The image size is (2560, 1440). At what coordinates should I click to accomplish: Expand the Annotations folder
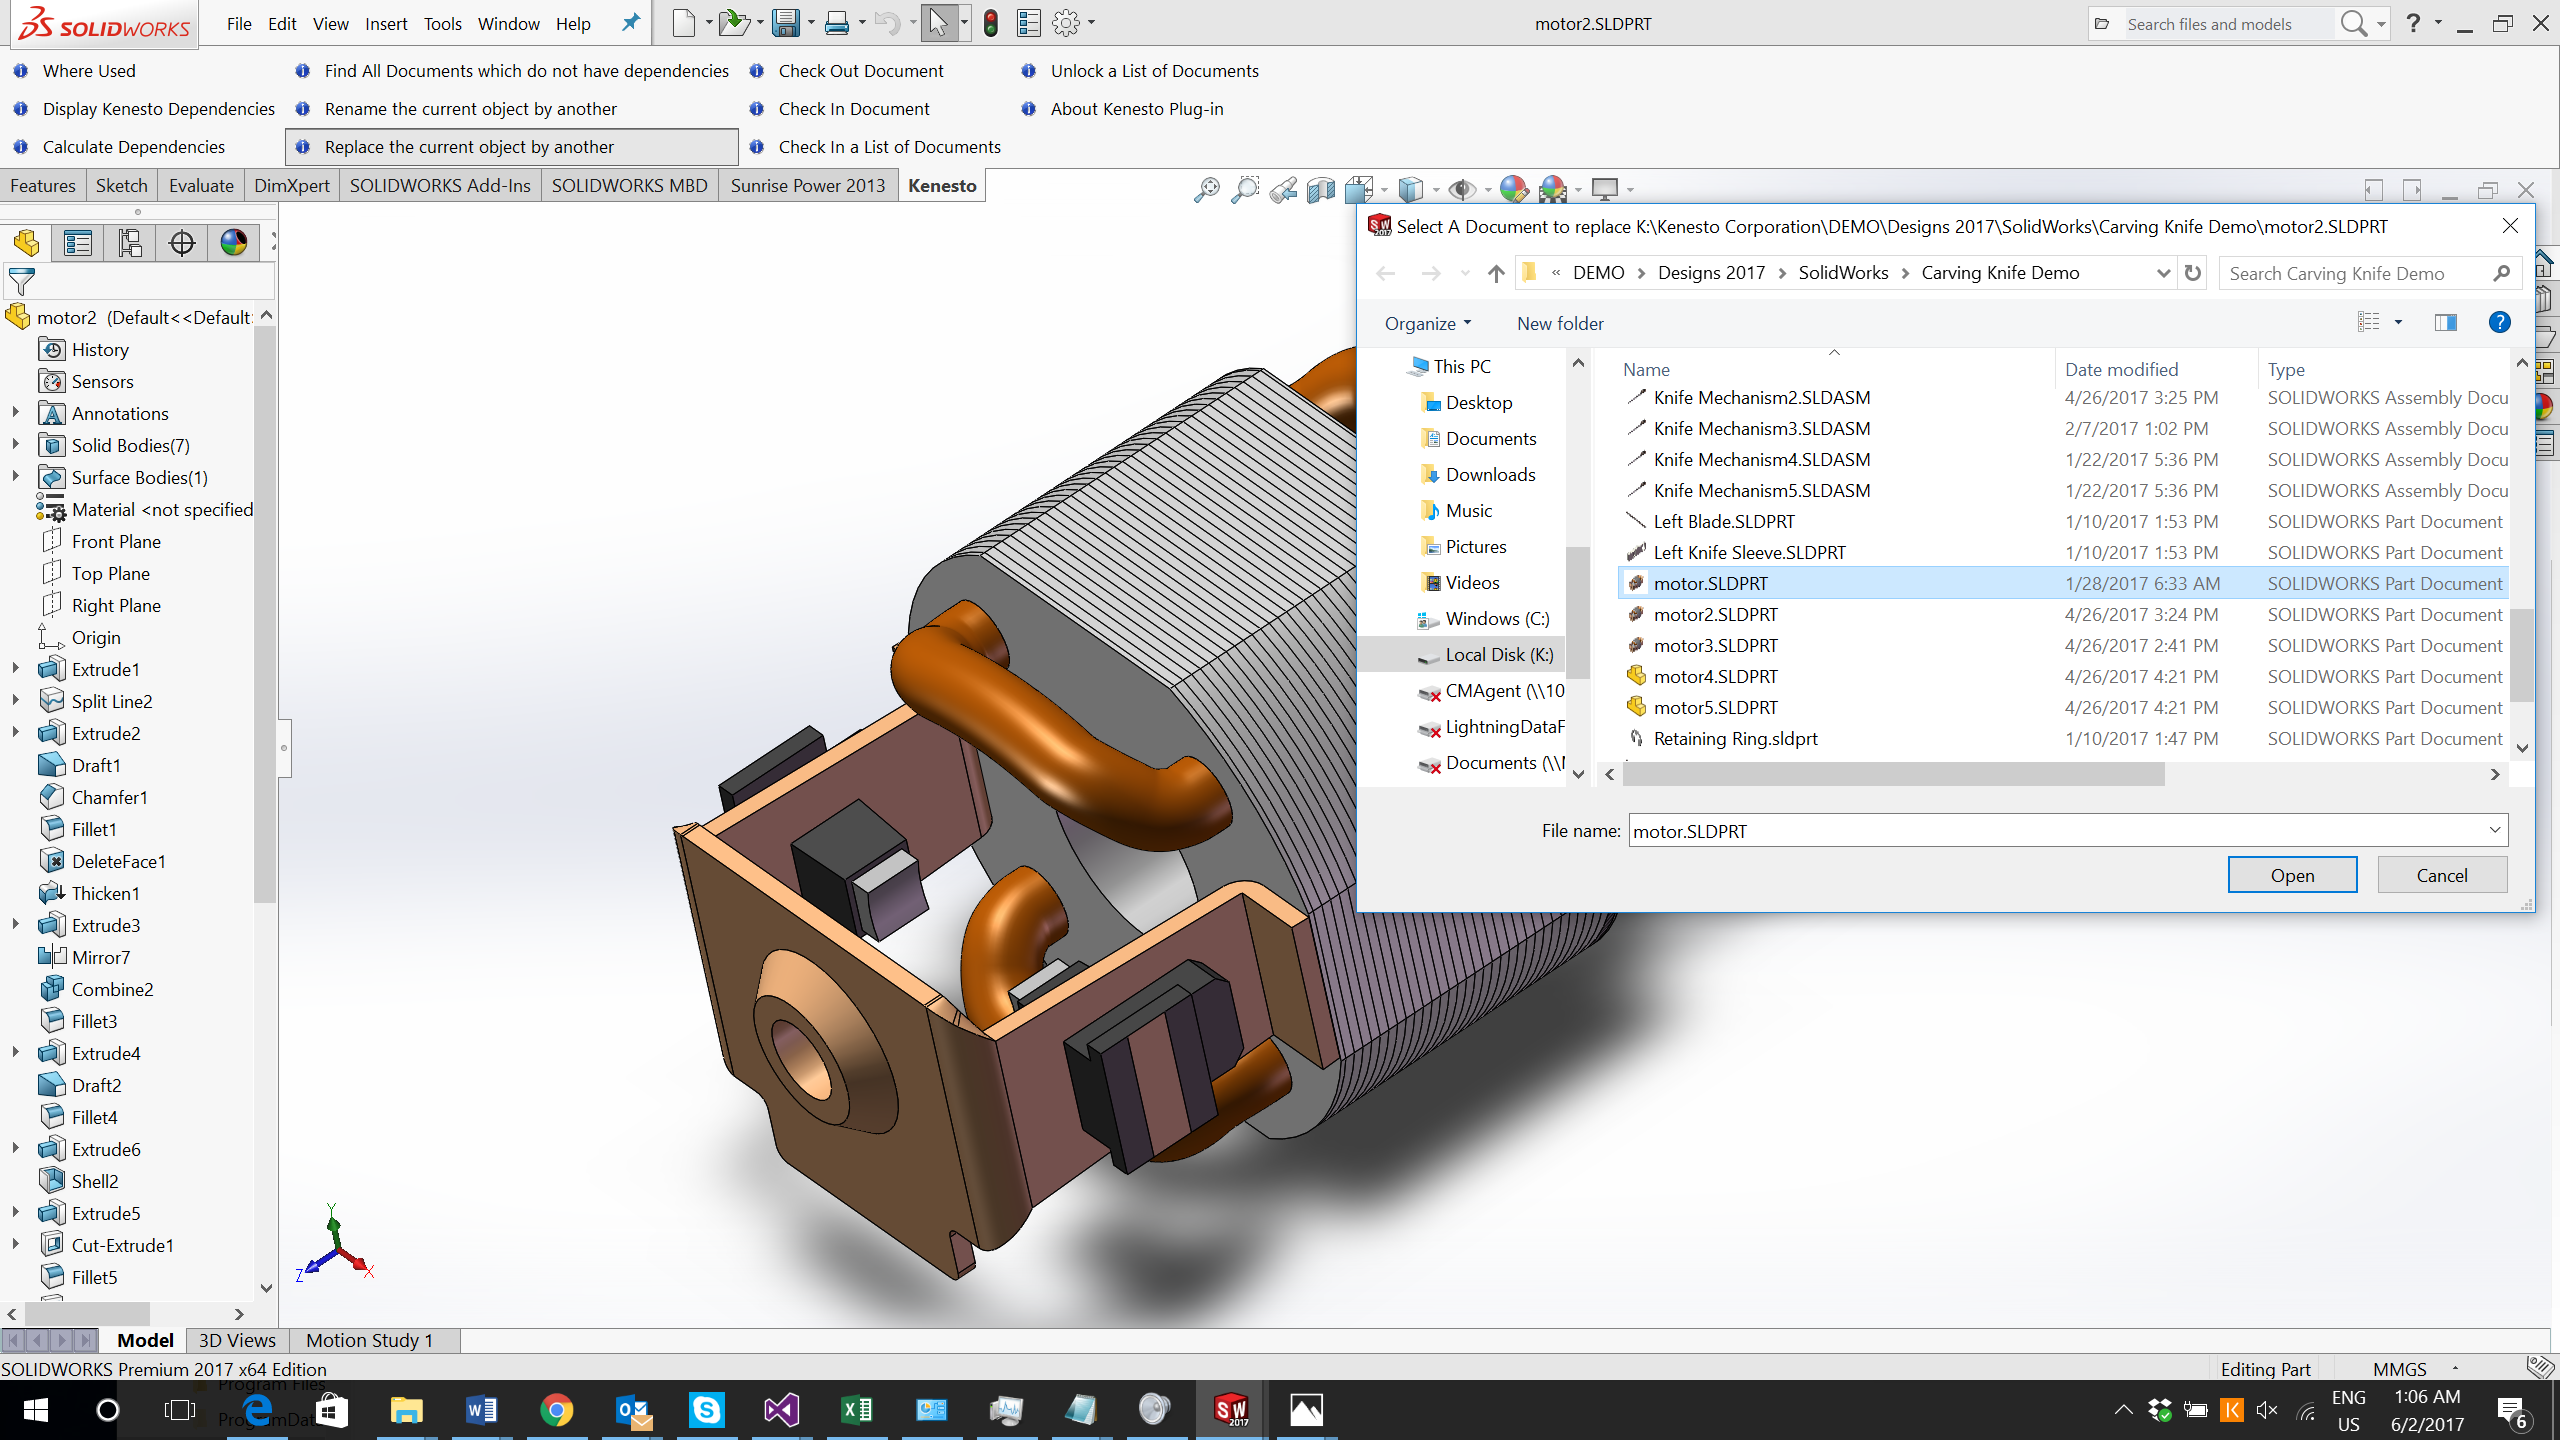(16, 413)
